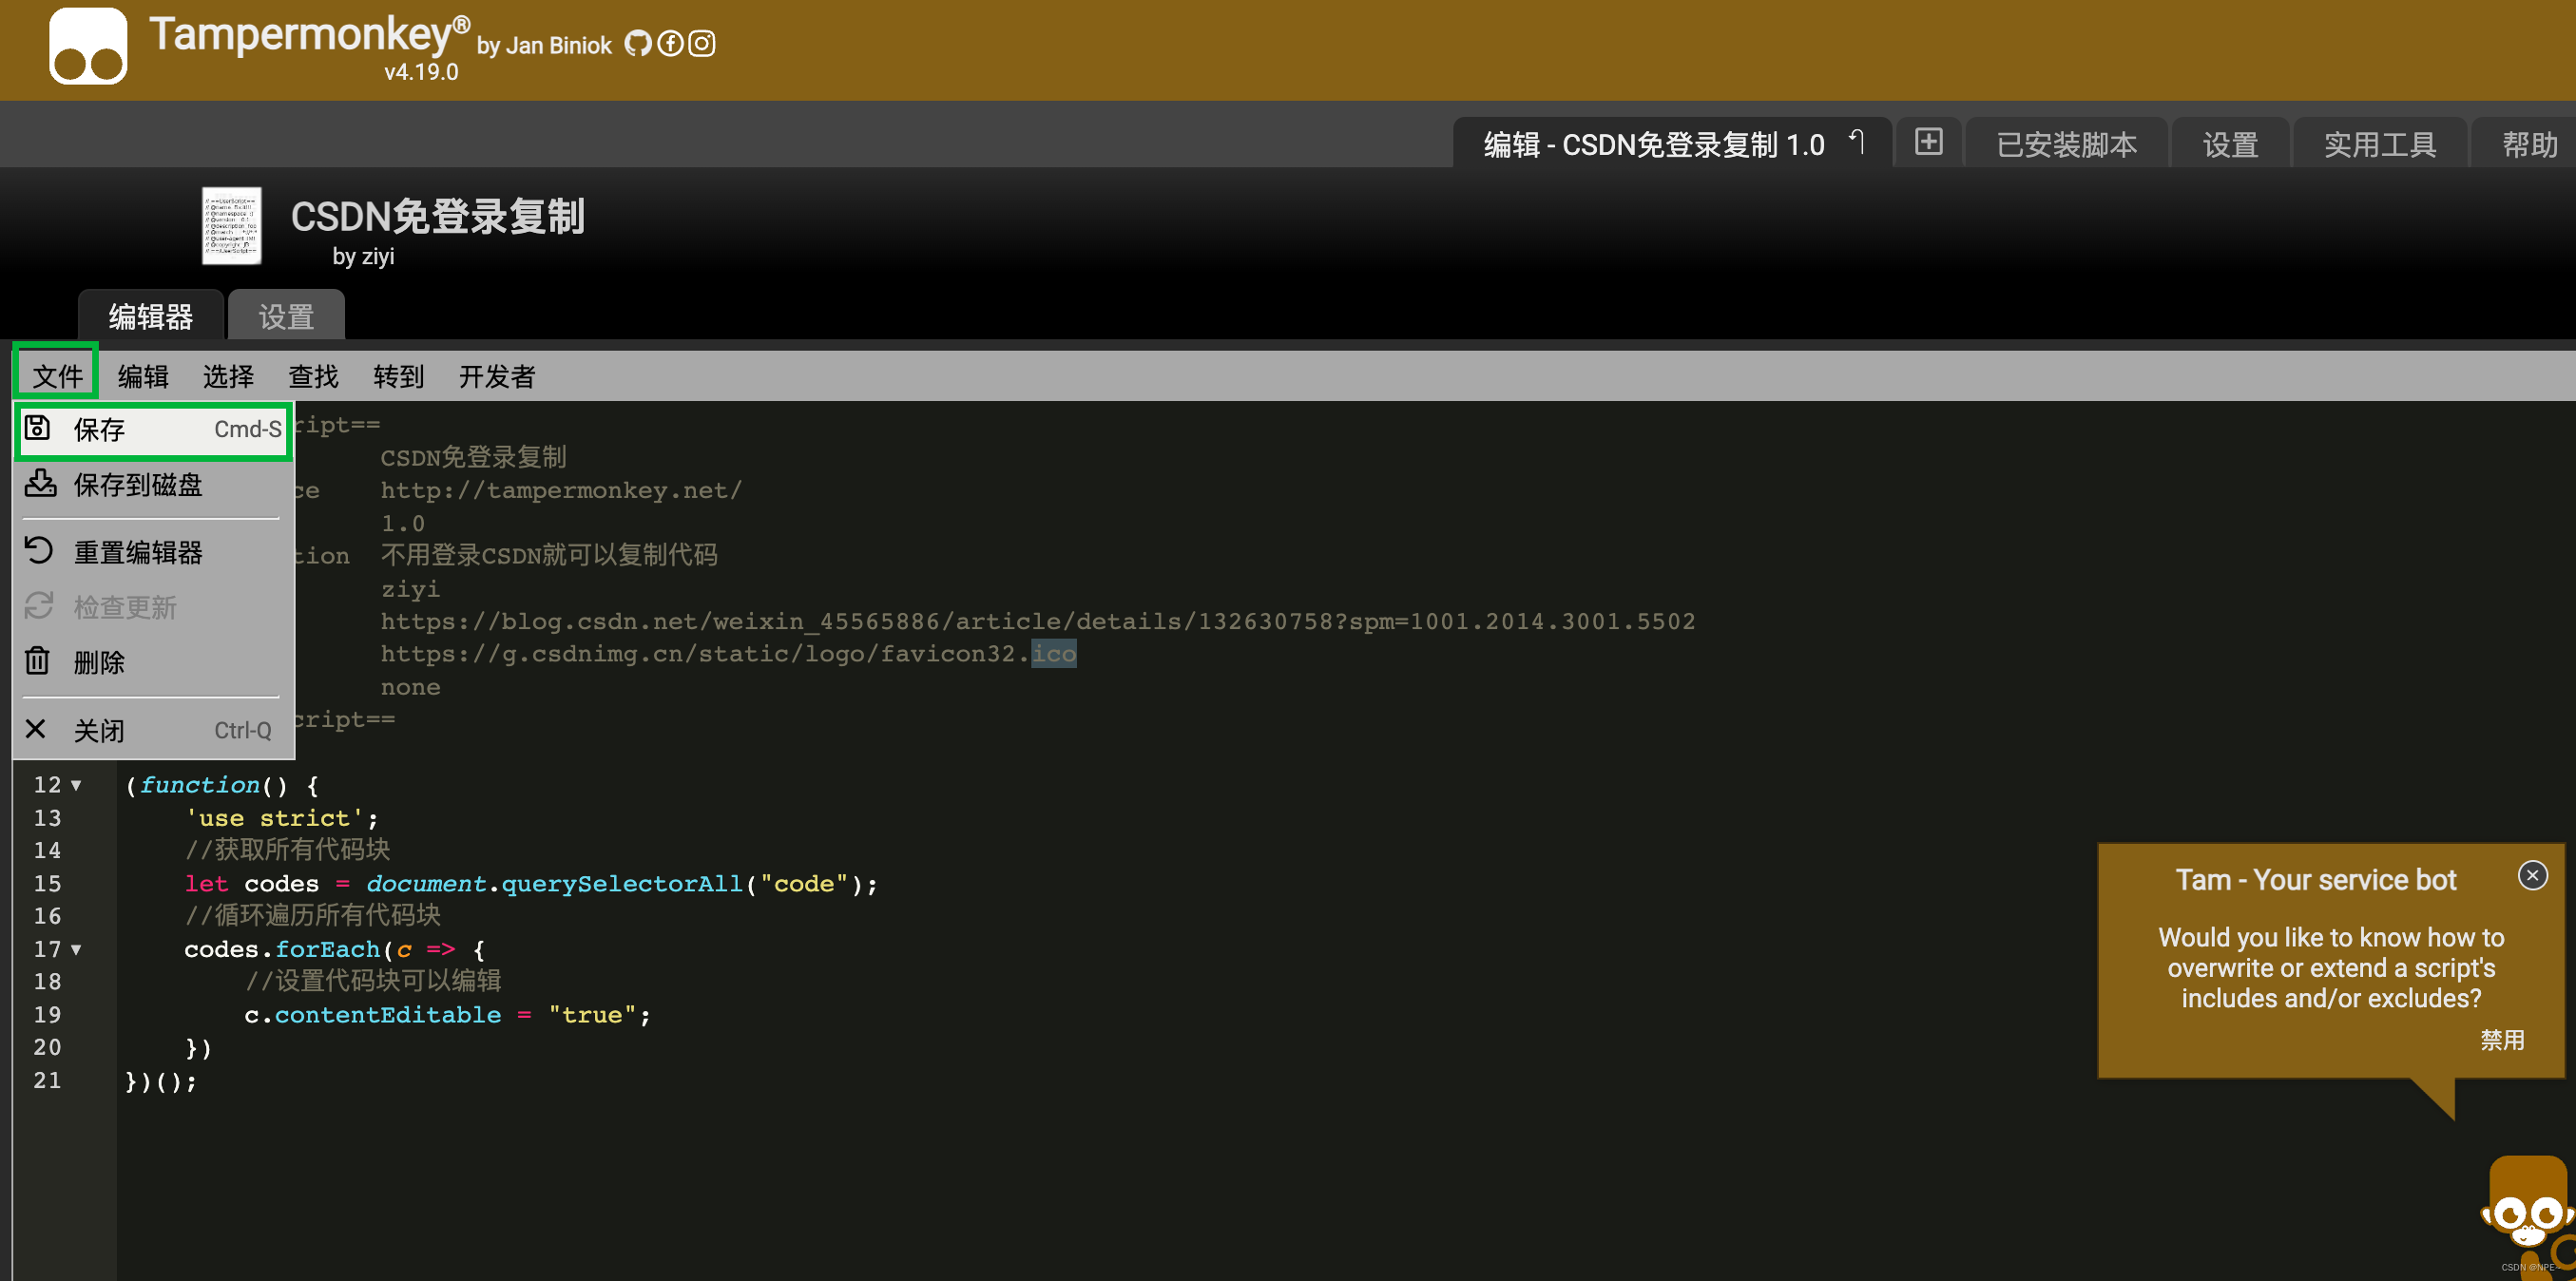Choose 重置编辑器 menu entry
The width and height of the screenshot is (2576, 1281).
(153, 552)
